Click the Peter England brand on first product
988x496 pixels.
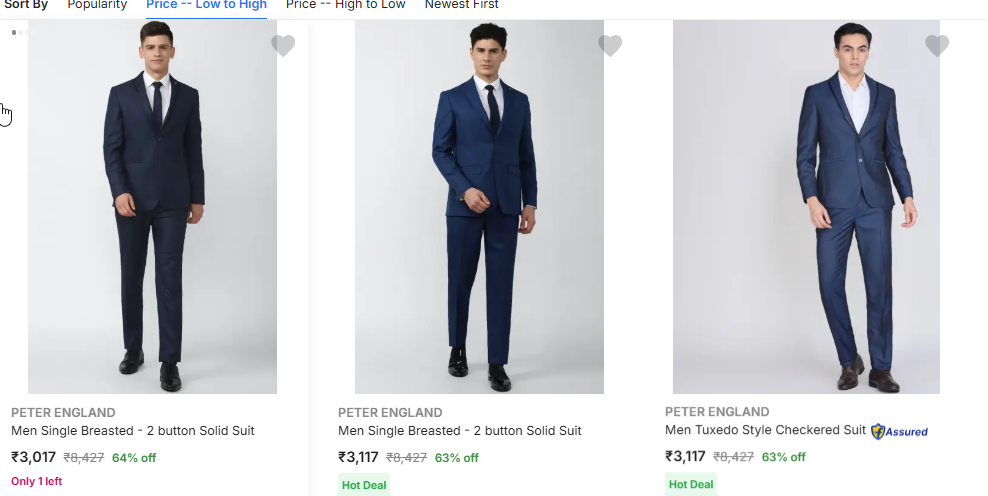63,412
